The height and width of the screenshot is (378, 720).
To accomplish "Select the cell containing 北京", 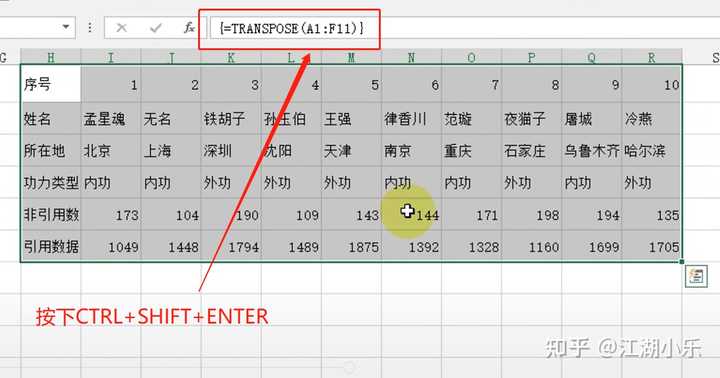I will point(111,150).
